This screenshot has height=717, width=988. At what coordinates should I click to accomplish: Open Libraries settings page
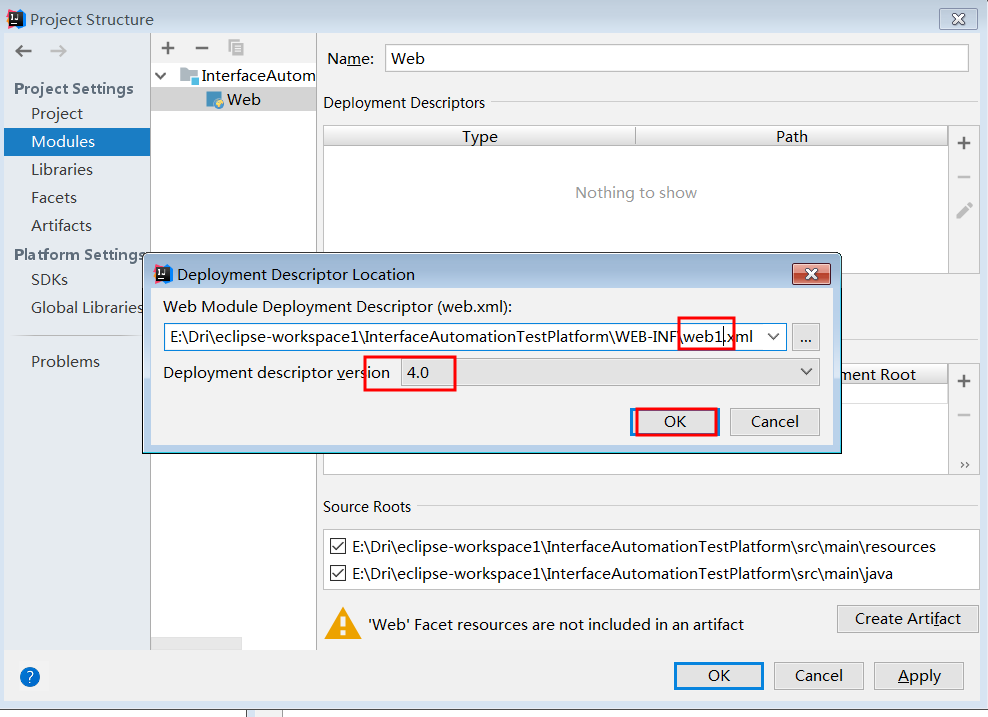62,169
